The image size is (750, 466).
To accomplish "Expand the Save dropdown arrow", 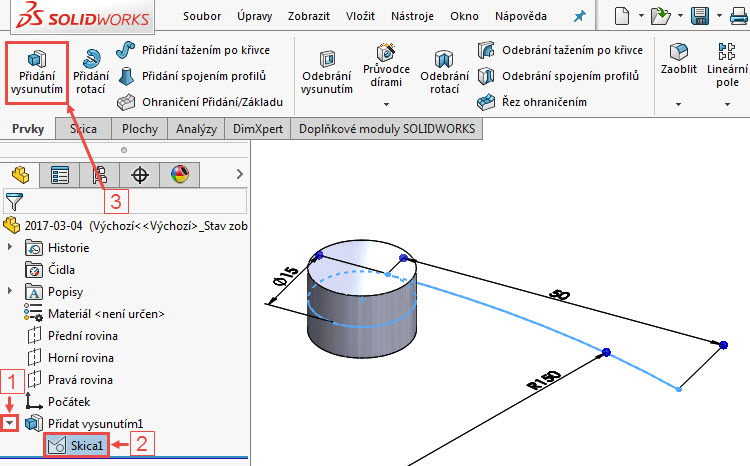I will [x=719, y=16].
